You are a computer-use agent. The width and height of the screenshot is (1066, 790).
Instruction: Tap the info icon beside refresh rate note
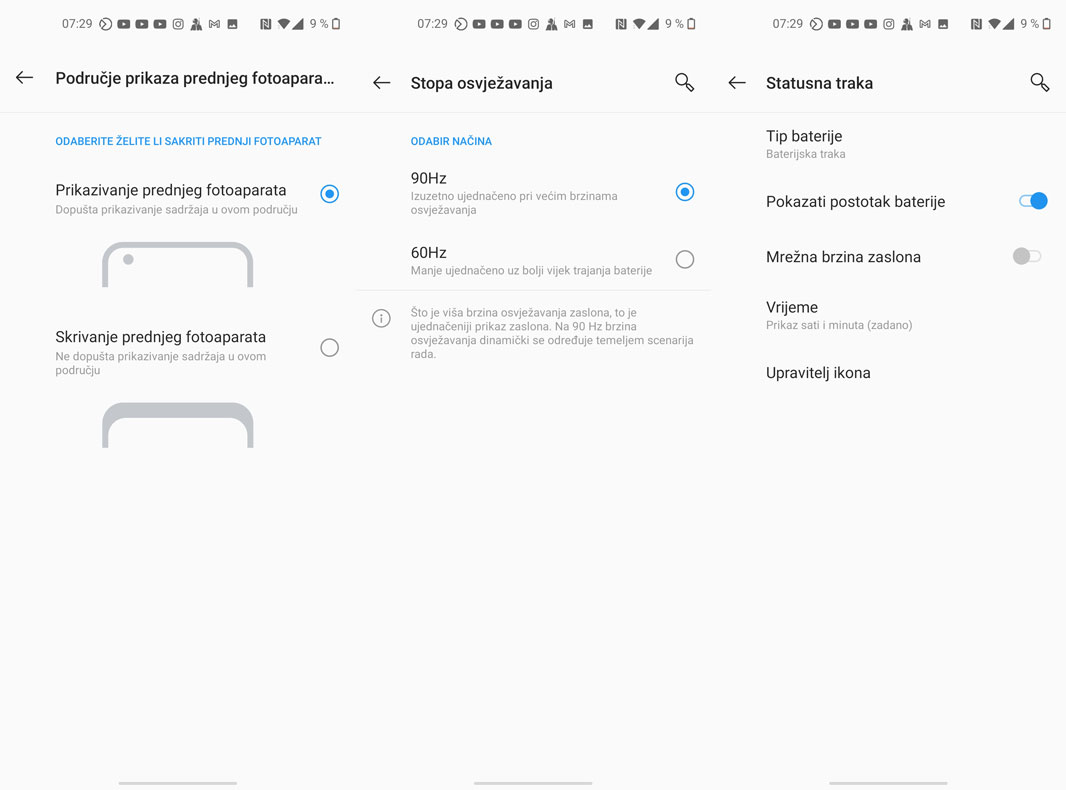coord(381,318)
